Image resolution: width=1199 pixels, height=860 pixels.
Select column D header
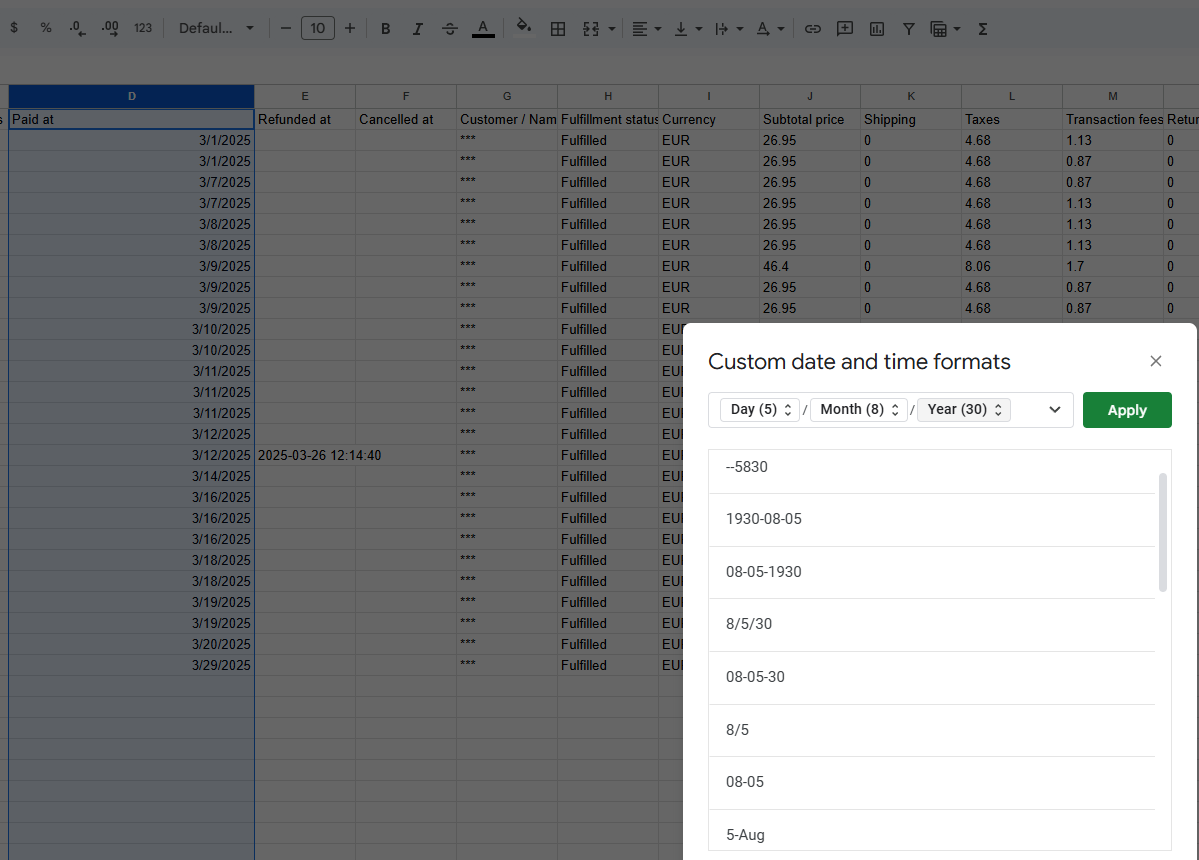pos(132,96)
